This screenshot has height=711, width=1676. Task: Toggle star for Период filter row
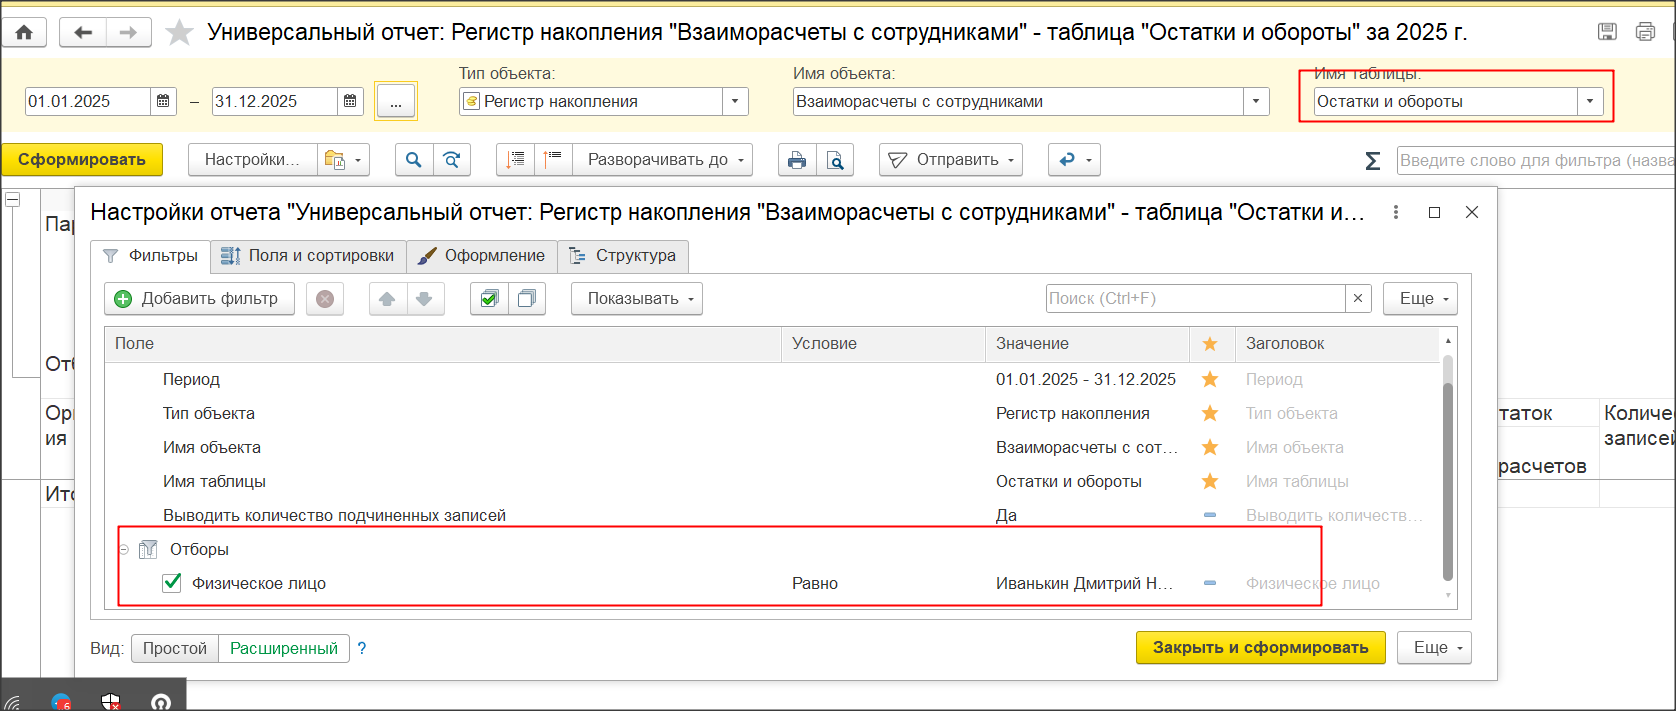1210,380
